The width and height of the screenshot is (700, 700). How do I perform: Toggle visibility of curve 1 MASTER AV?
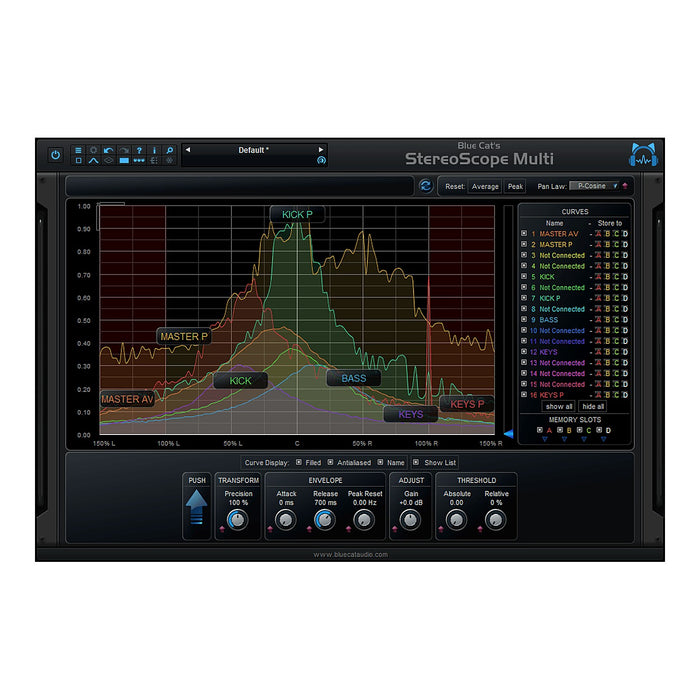(524, 233)
